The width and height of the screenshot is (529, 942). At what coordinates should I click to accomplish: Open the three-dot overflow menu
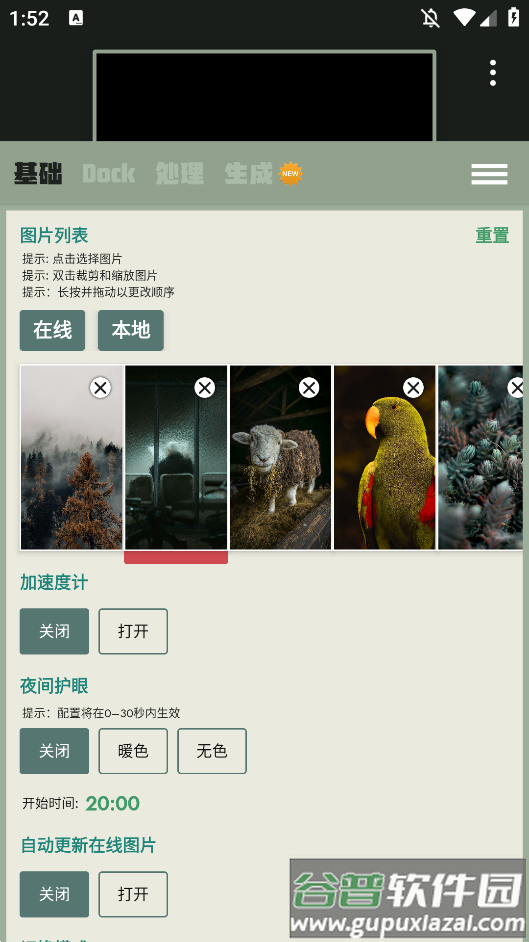pos(492,73)
